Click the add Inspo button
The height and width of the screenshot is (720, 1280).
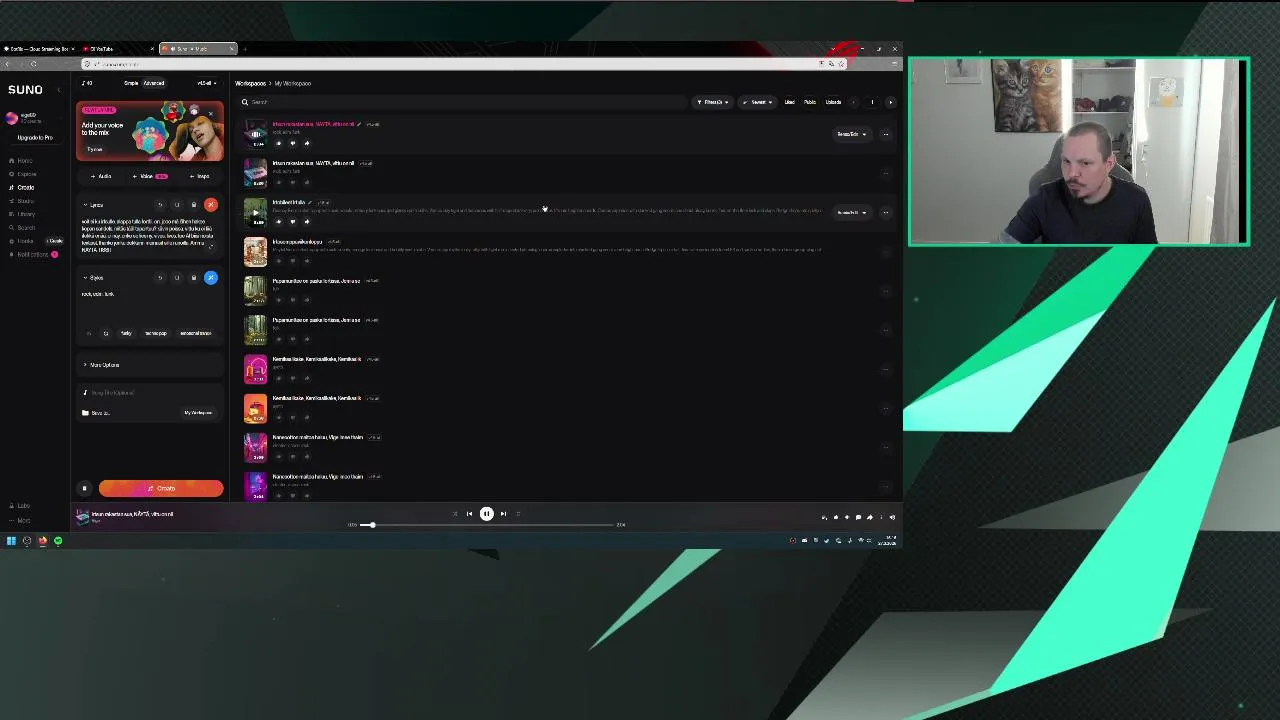pos(199,176)
